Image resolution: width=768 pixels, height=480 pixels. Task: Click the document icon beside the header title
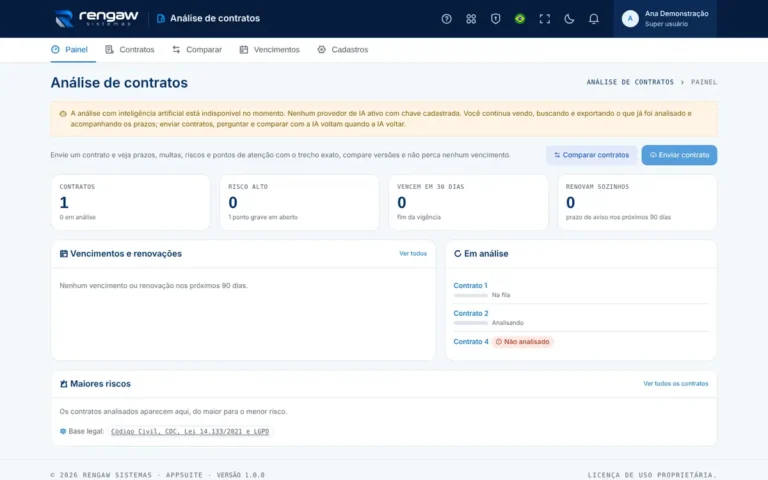[161, 19]
